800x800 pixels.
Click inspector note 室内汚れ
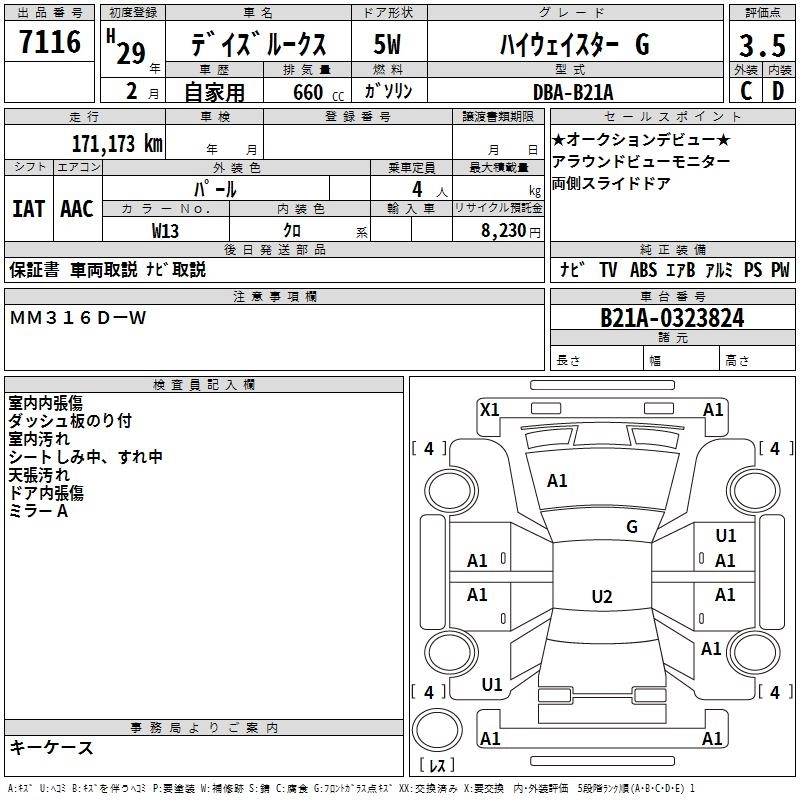point(39,439)
